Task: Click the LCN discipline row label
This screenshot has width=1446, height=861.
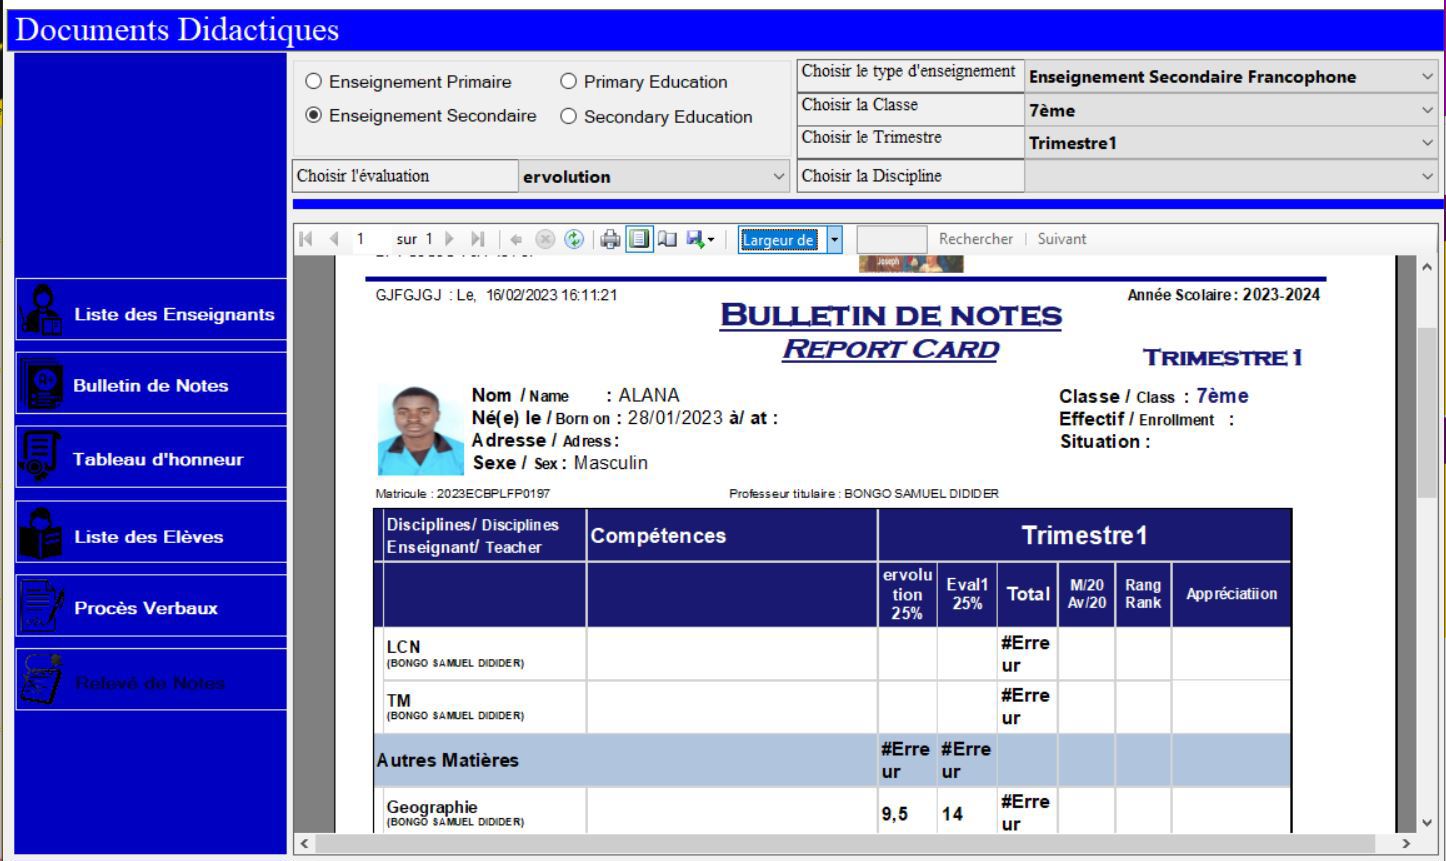Action: pos(404,647)
